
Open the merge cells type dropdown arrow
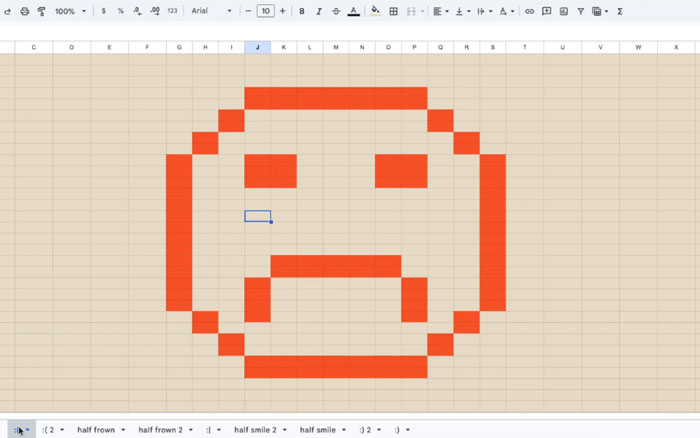click(x=422, y=12)
